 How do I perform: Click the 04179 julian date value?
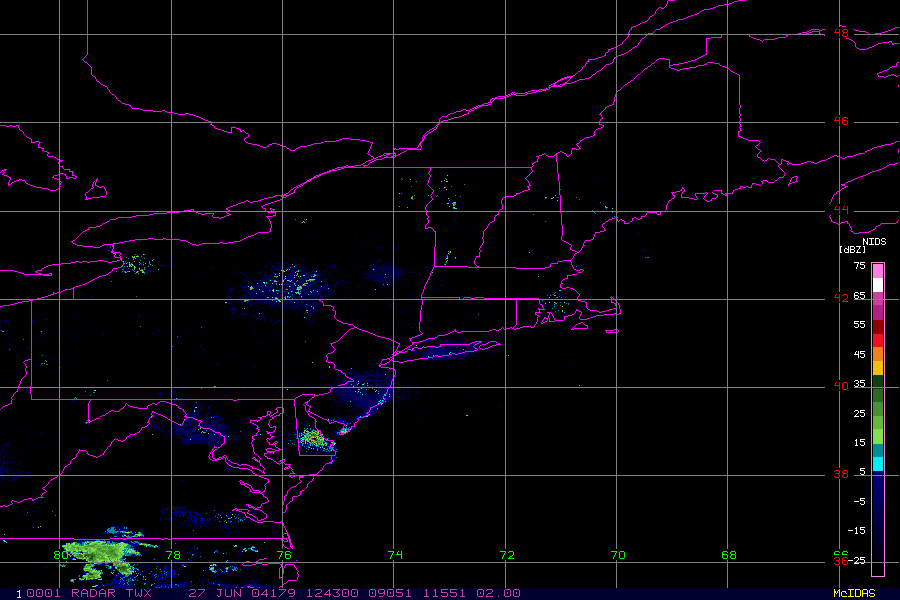point(273,593)
